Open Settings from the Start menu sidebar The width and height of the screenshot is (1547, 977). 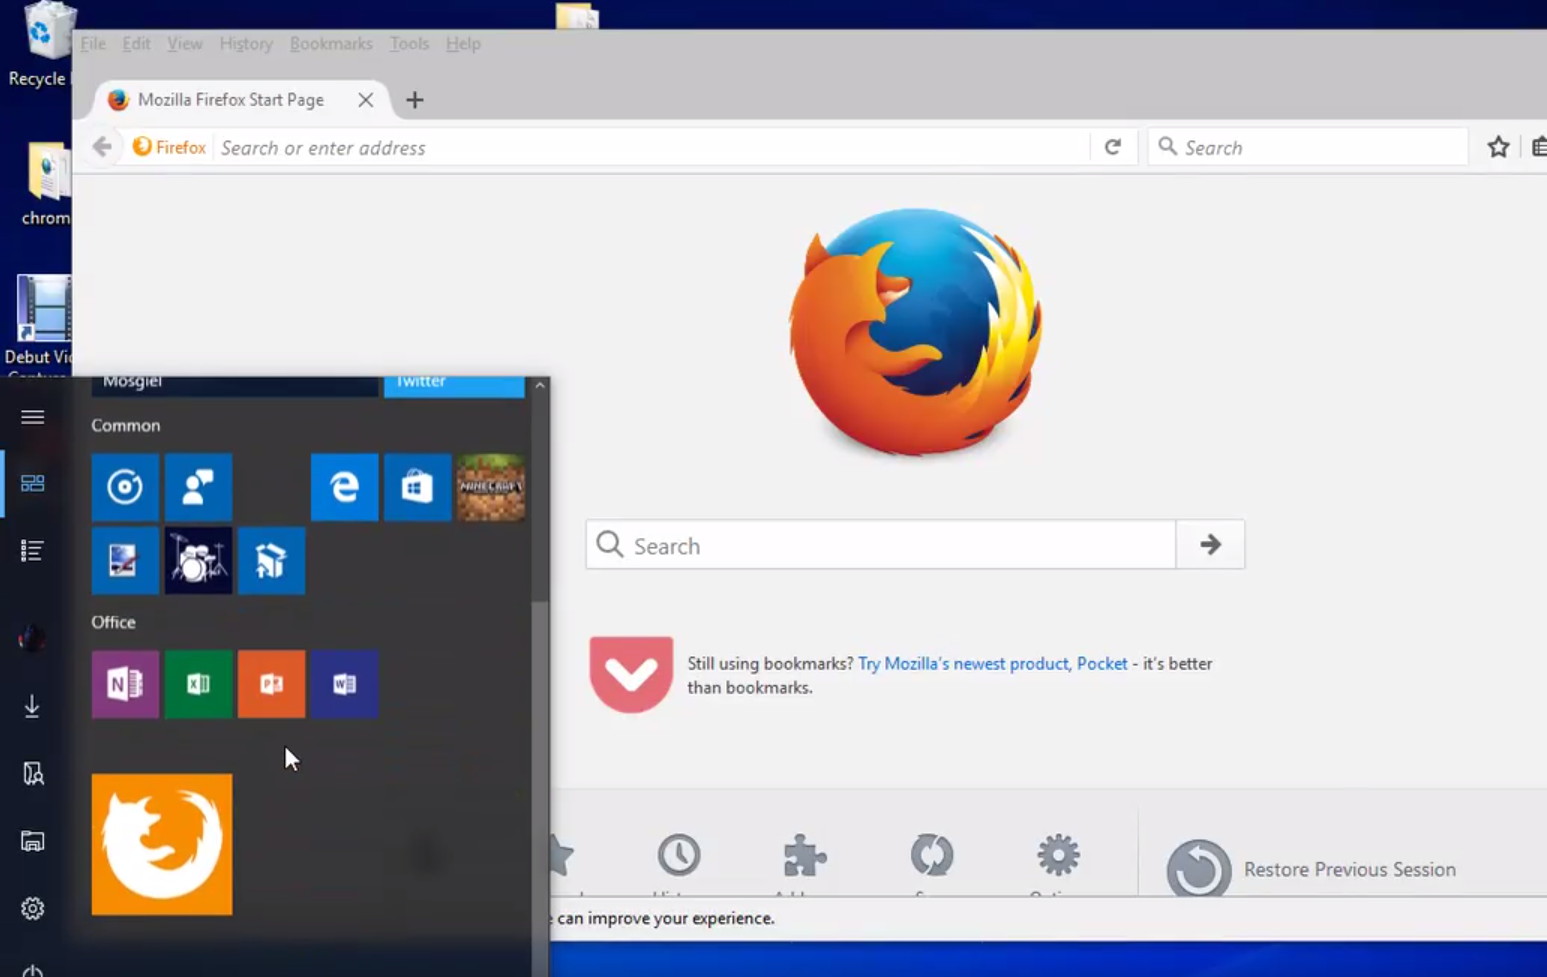click(33, 908)
